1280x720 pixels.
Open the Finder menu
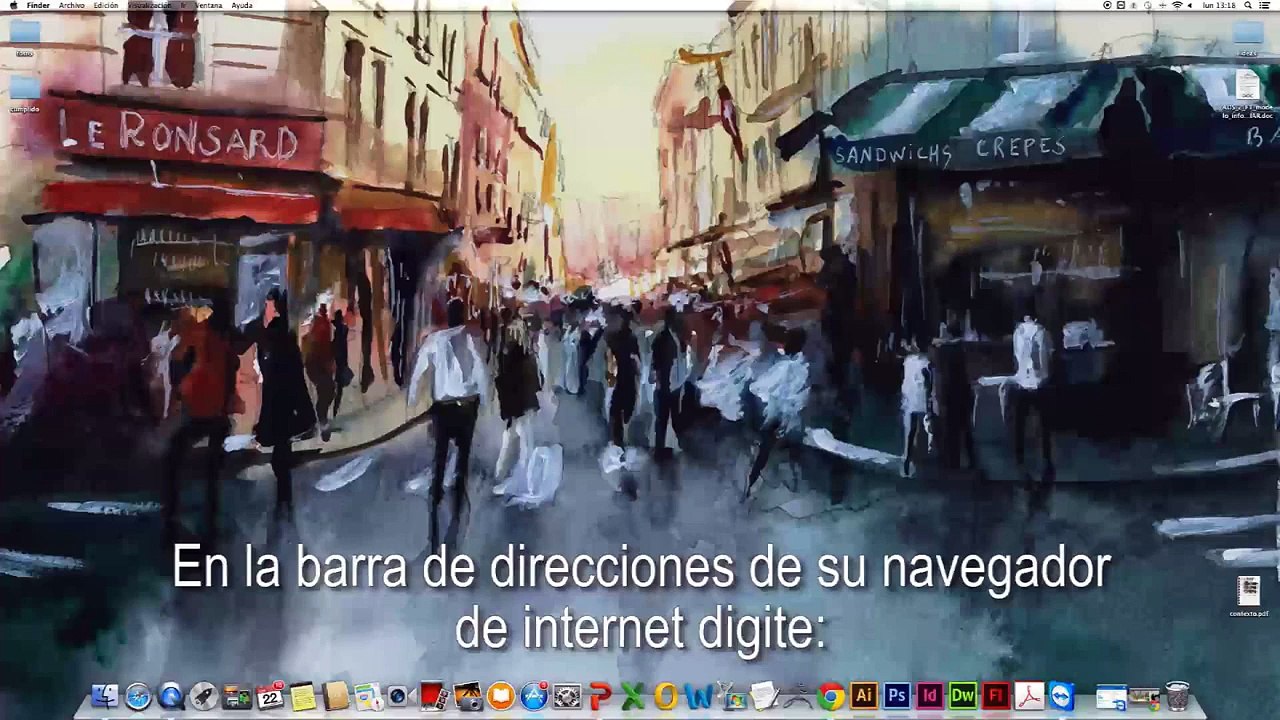point(38,5)
